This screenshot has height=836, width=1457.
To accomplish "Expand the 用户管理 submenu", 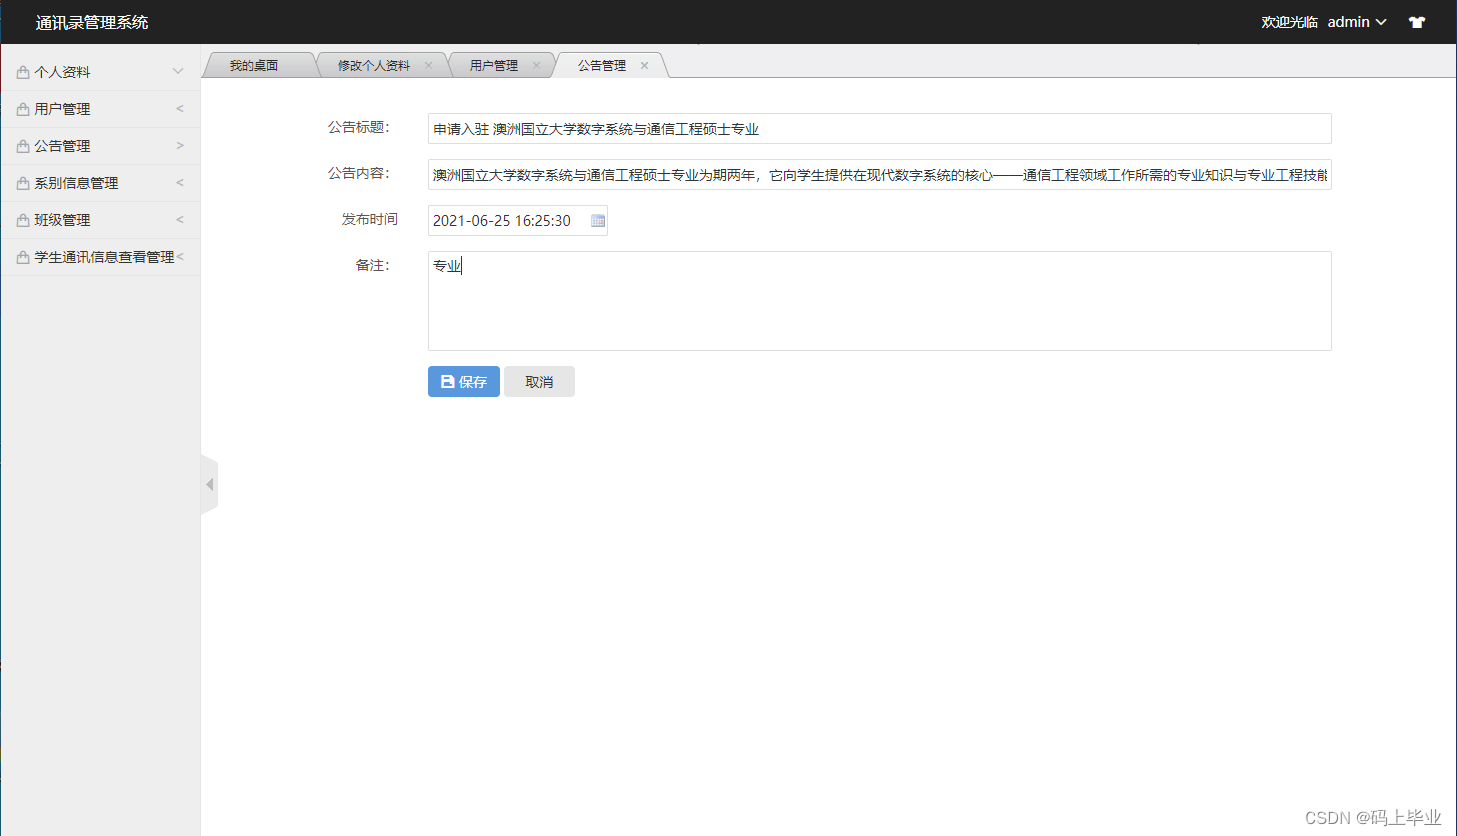I will pos(179,108).
